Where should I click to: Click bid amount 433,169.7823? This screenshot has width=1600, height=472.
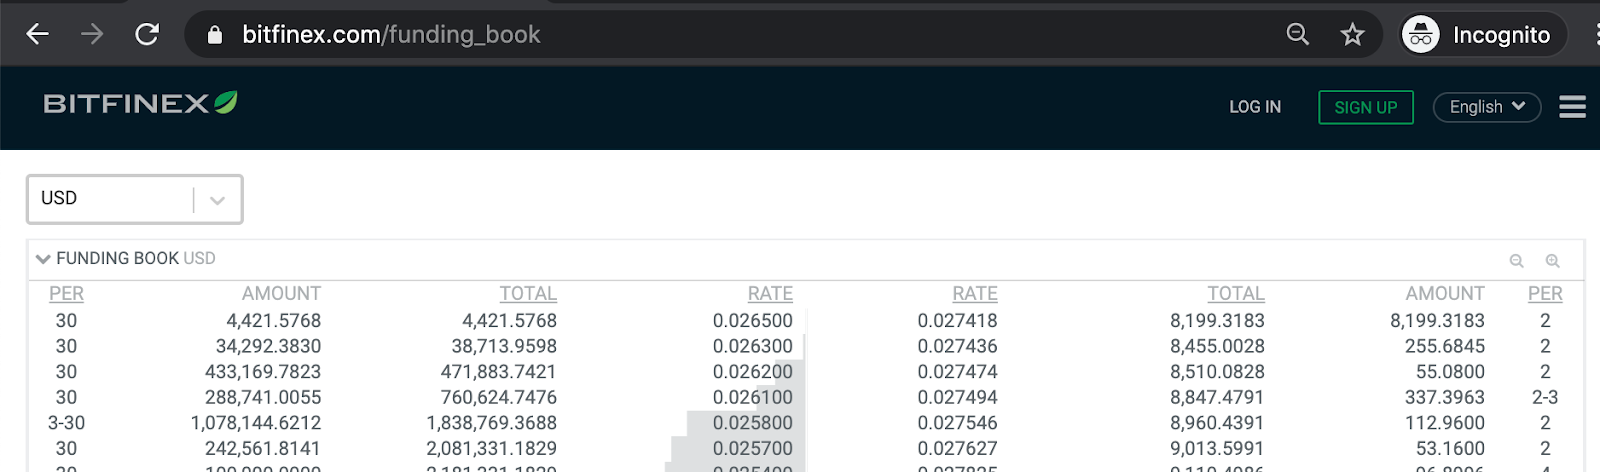coord(263,372)
